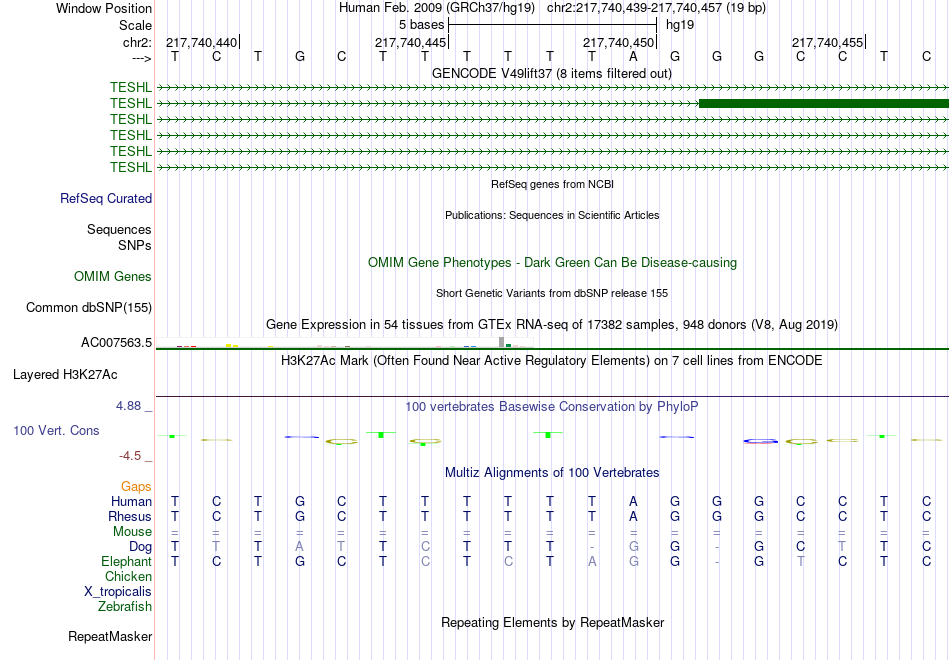Click the 'Mouse' alignment species label
The height and width of the screenshot is (660, 950).
[132, 532]
